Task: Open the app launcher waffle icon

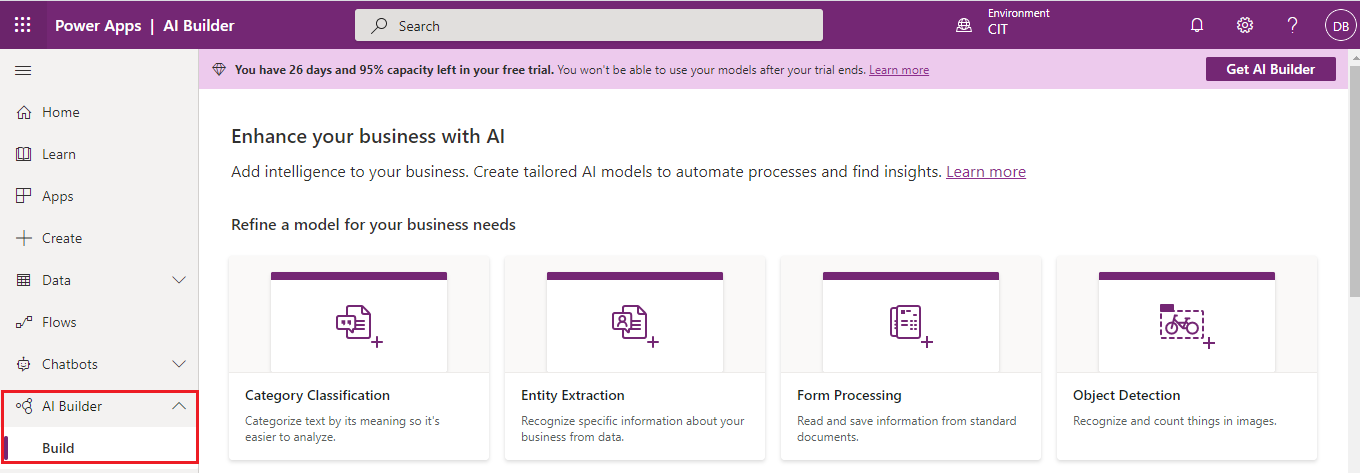Action: pos(23,25)
